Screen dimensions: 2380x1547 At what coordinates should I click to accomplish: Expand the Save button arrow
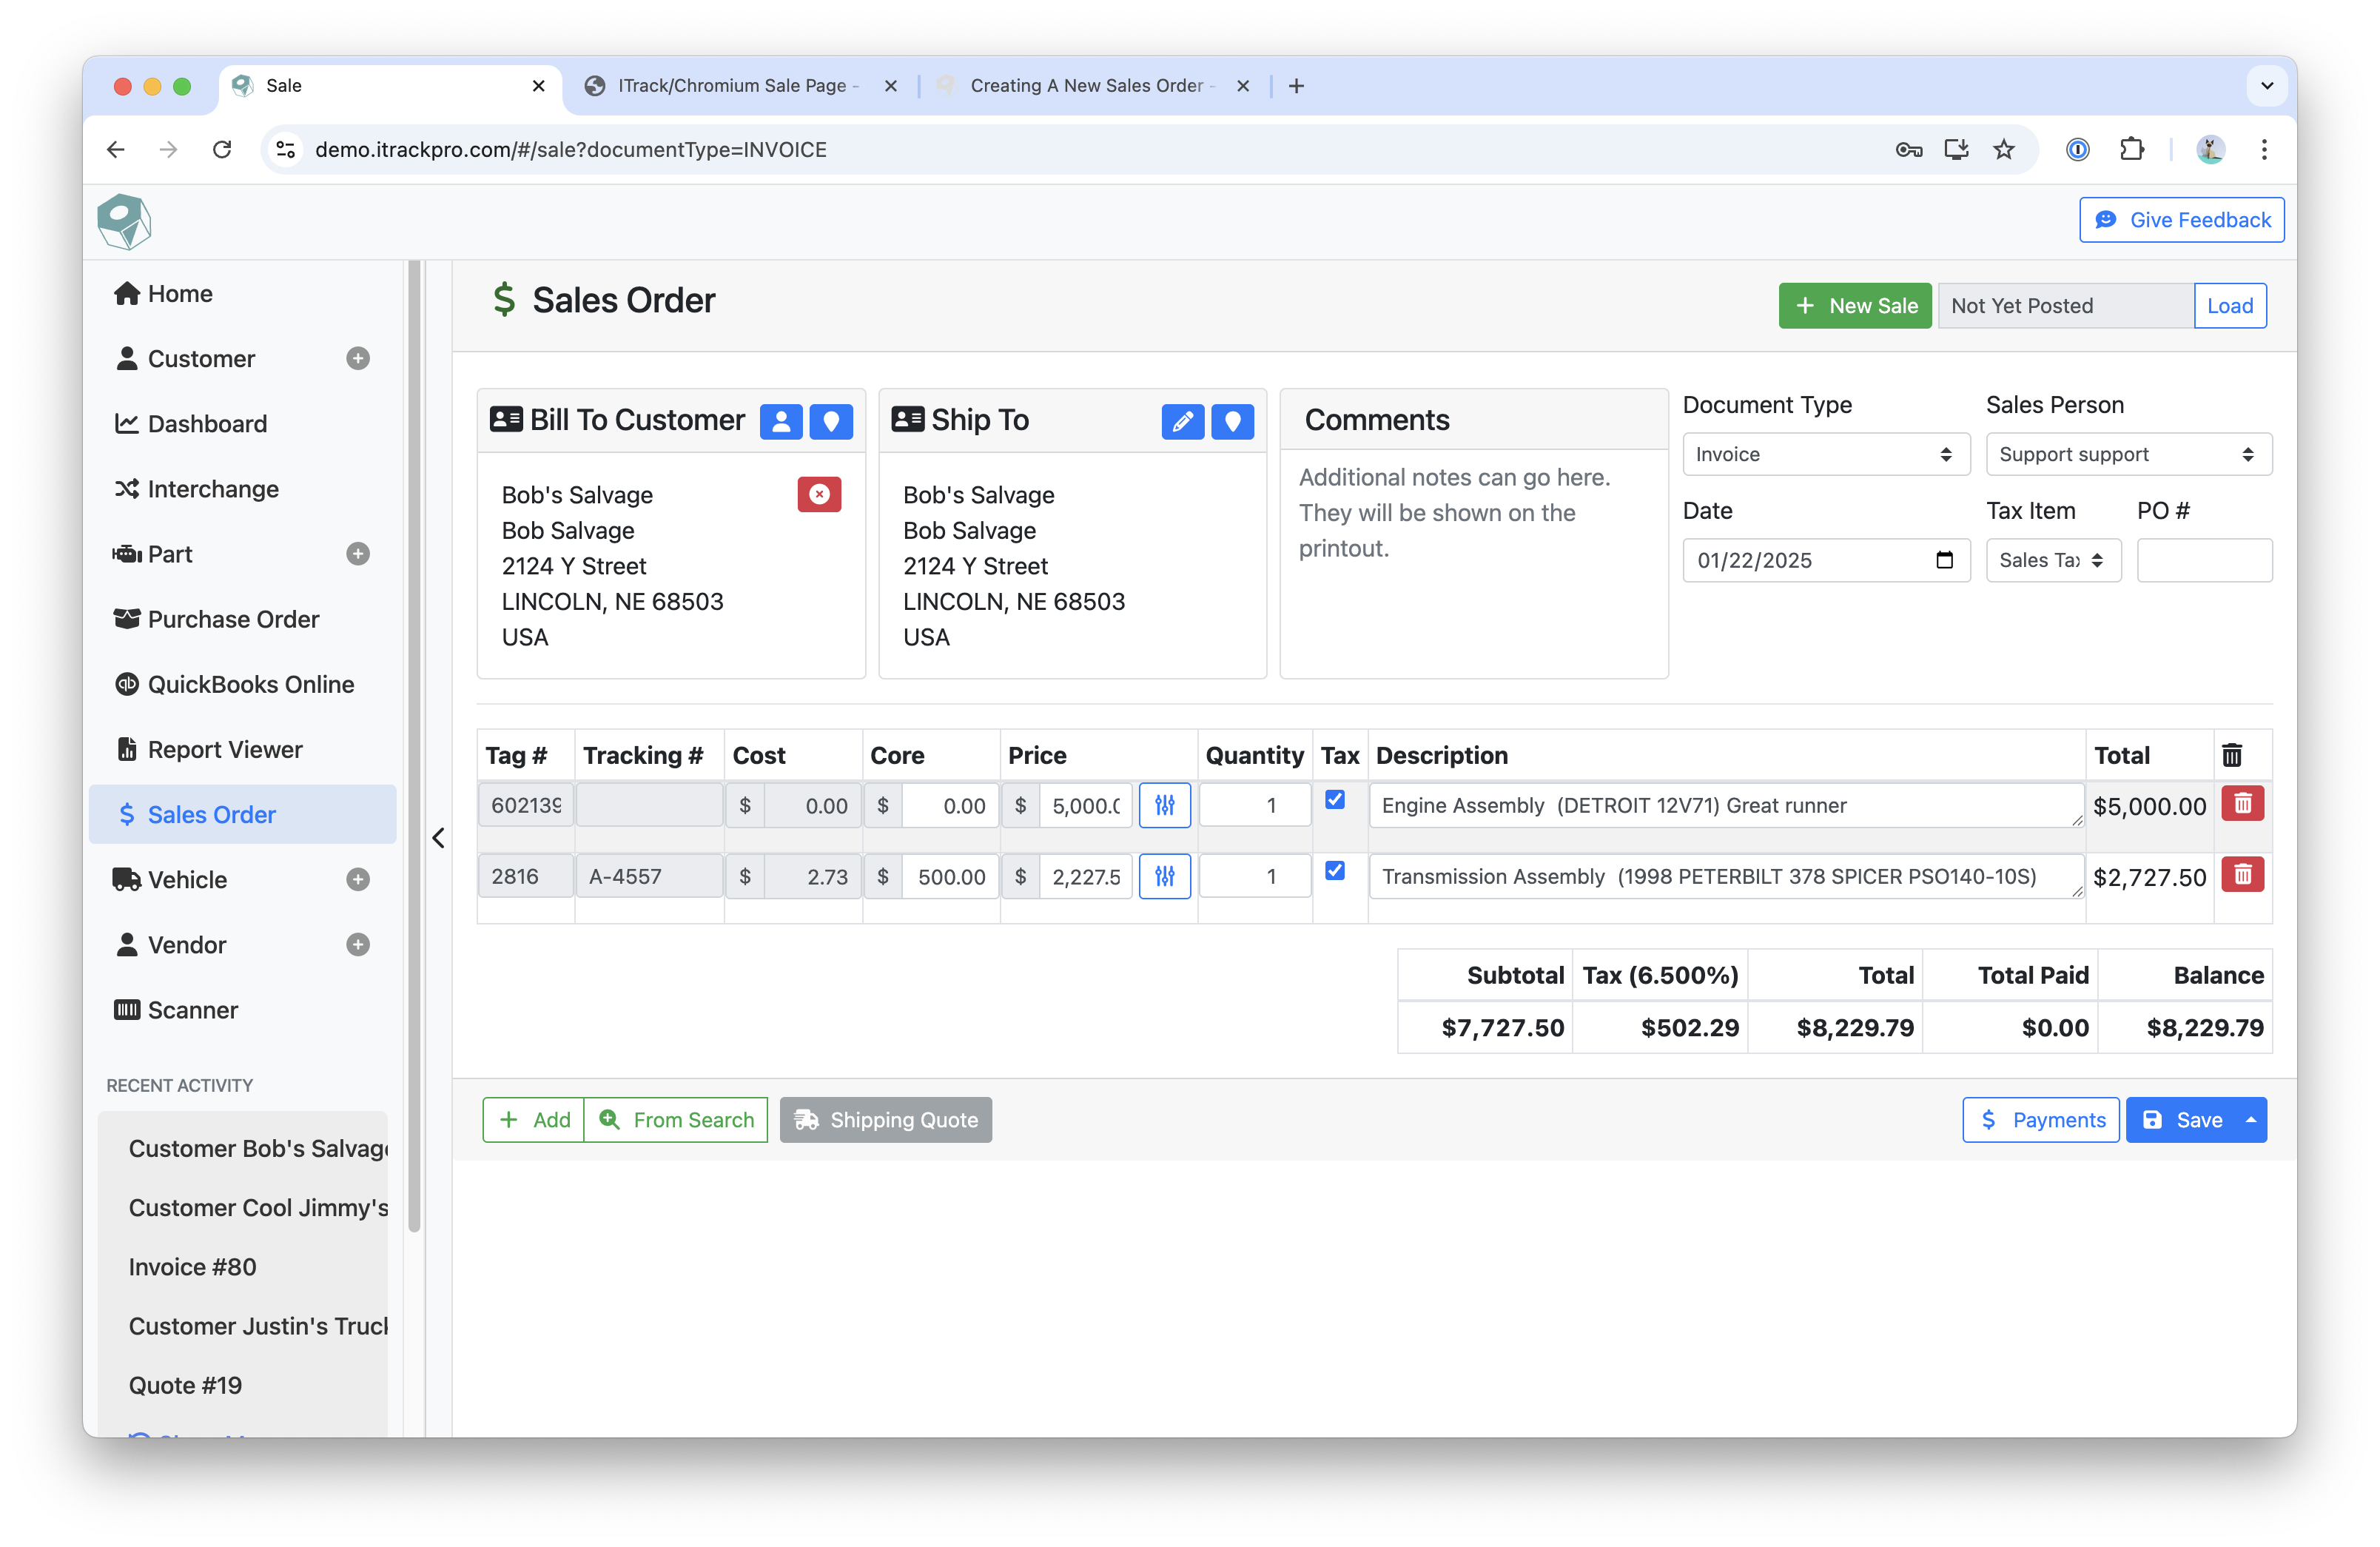tap(2250, 1119)
